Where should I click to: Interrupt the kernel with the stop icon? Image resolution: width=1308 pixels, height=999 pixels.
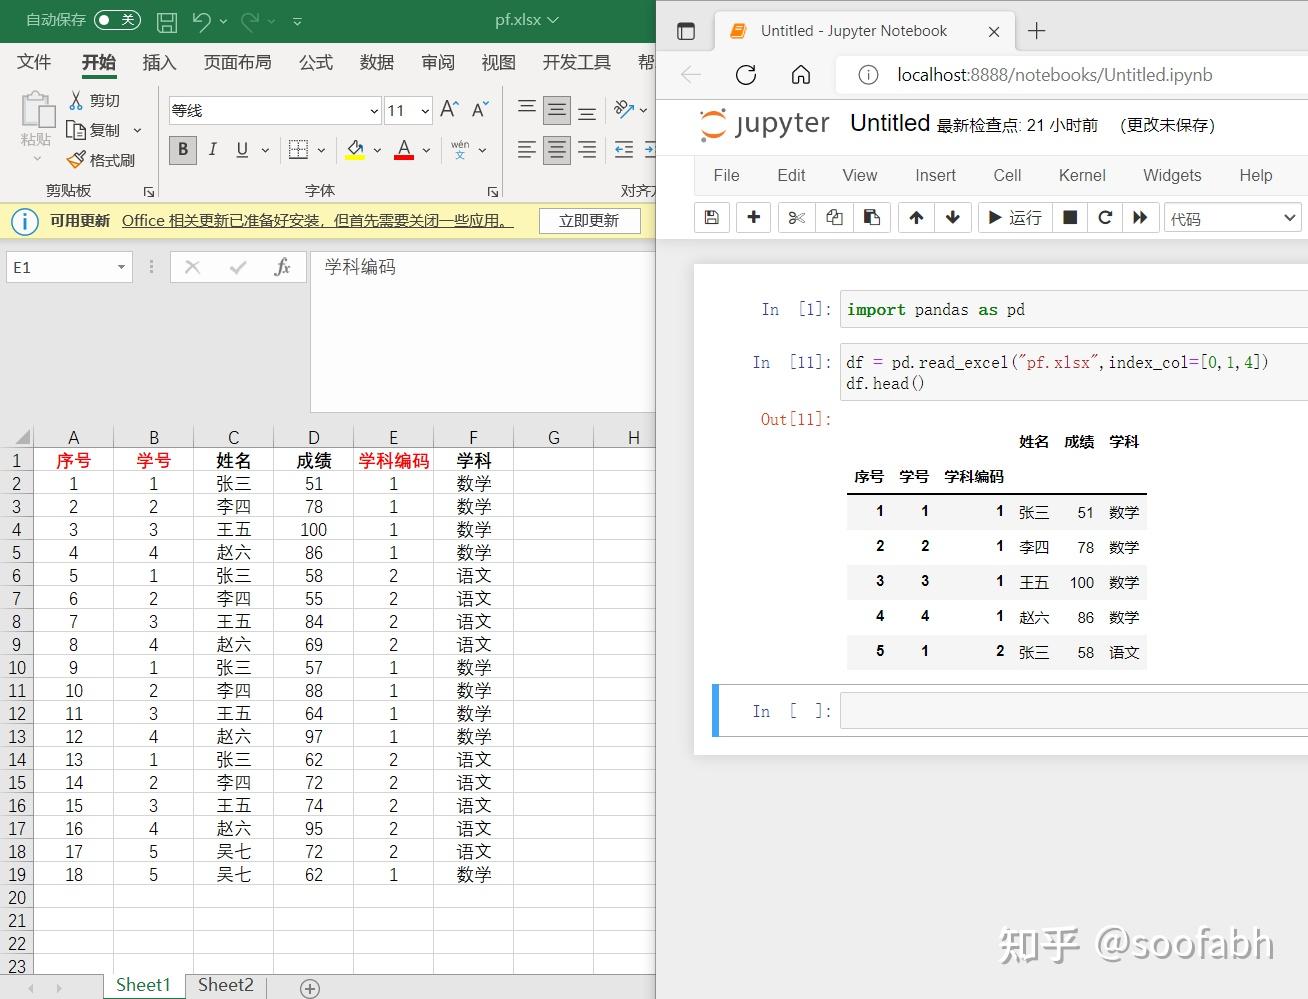point(1068,217)
